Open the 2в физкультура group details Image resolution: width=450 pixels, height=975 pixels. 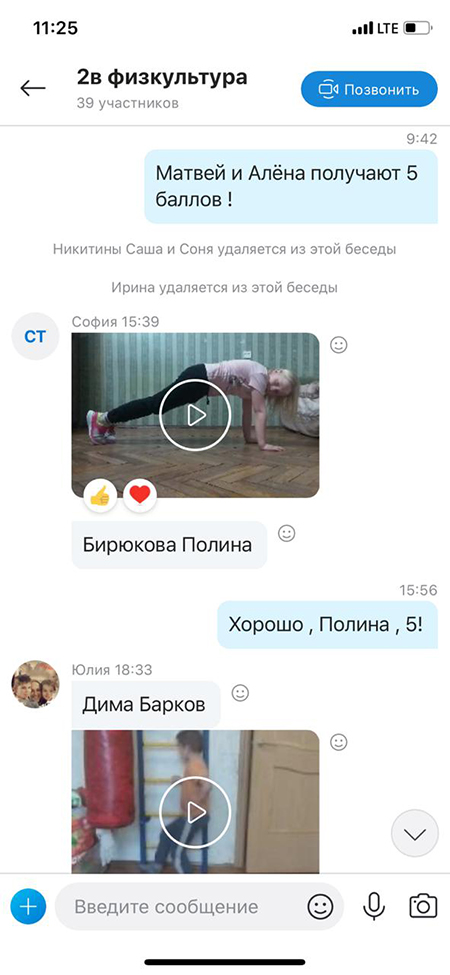click(162, 78)
